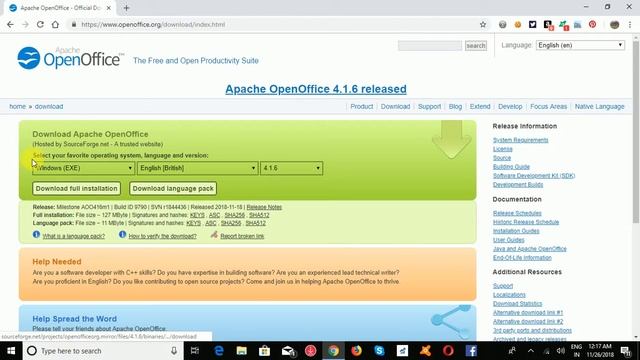Open operating system dropdown Windows (EXE)
The height and width of the screenshot is (360, 640).
click(84, 168)
